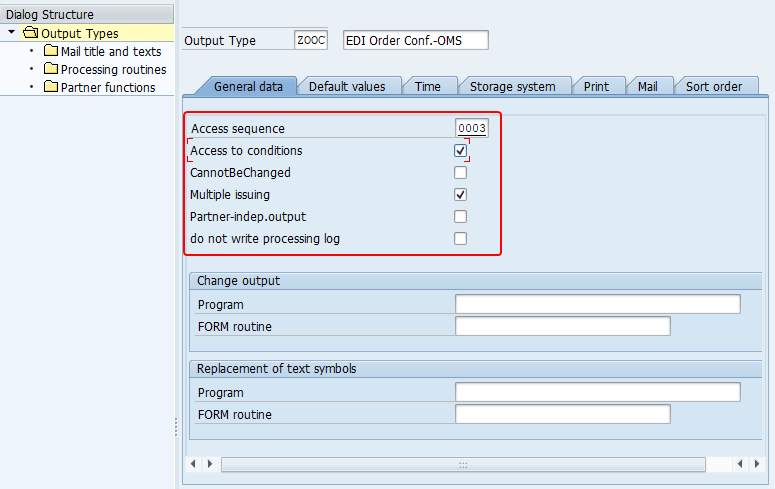Open the Sort order tab

click(x=714, y=87)
